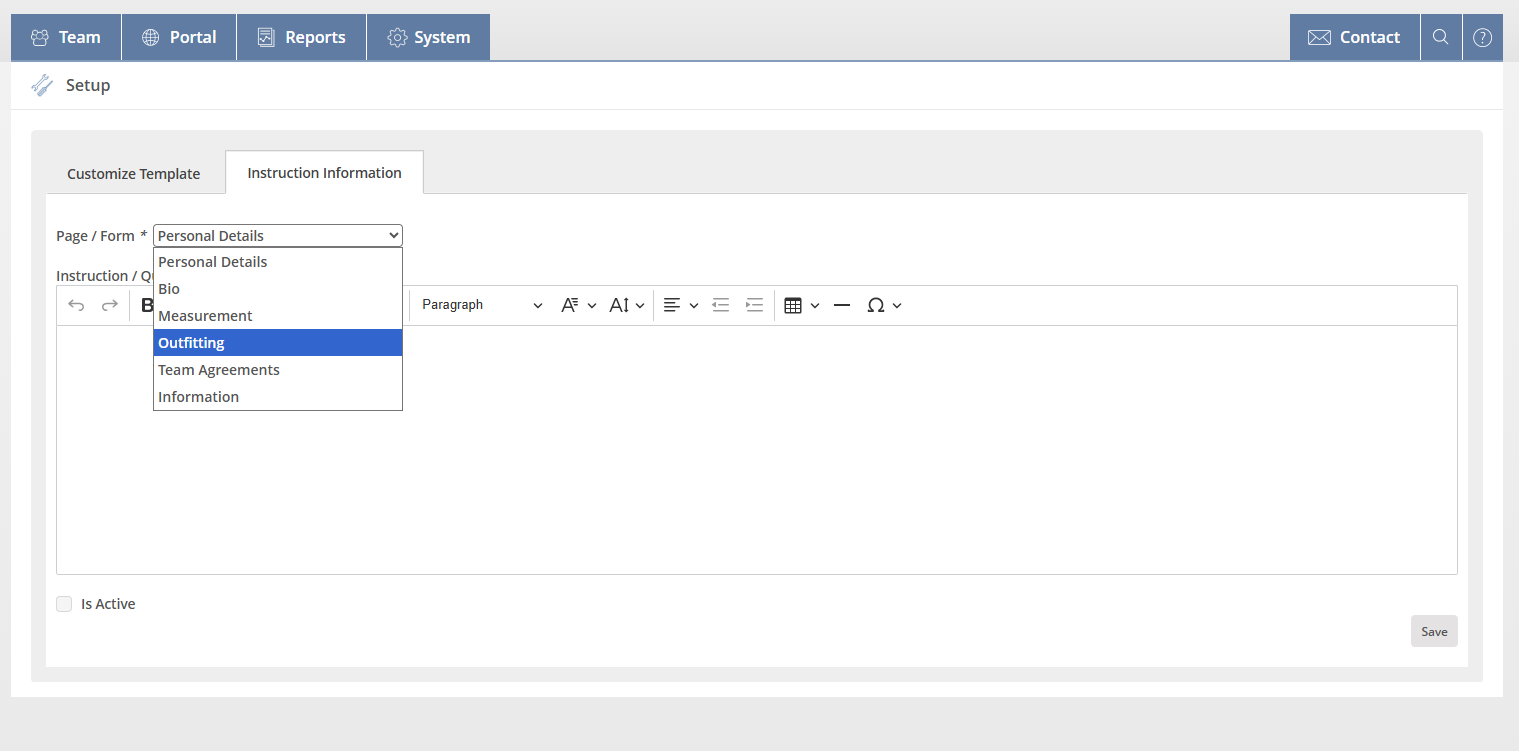Open the search magnifier in header
Screen dimensions: 1519x751
(x=1440, y=37)
